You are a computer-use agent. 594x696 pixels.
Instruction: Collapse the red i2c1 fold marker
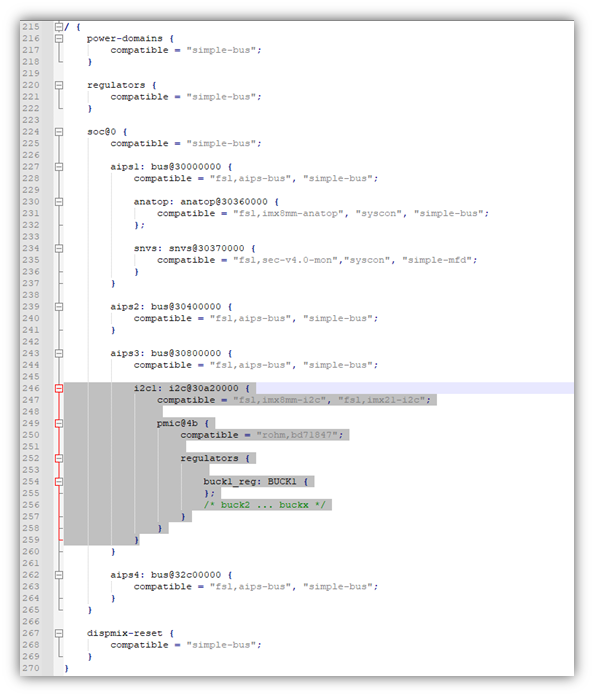(x=59, y=388)
